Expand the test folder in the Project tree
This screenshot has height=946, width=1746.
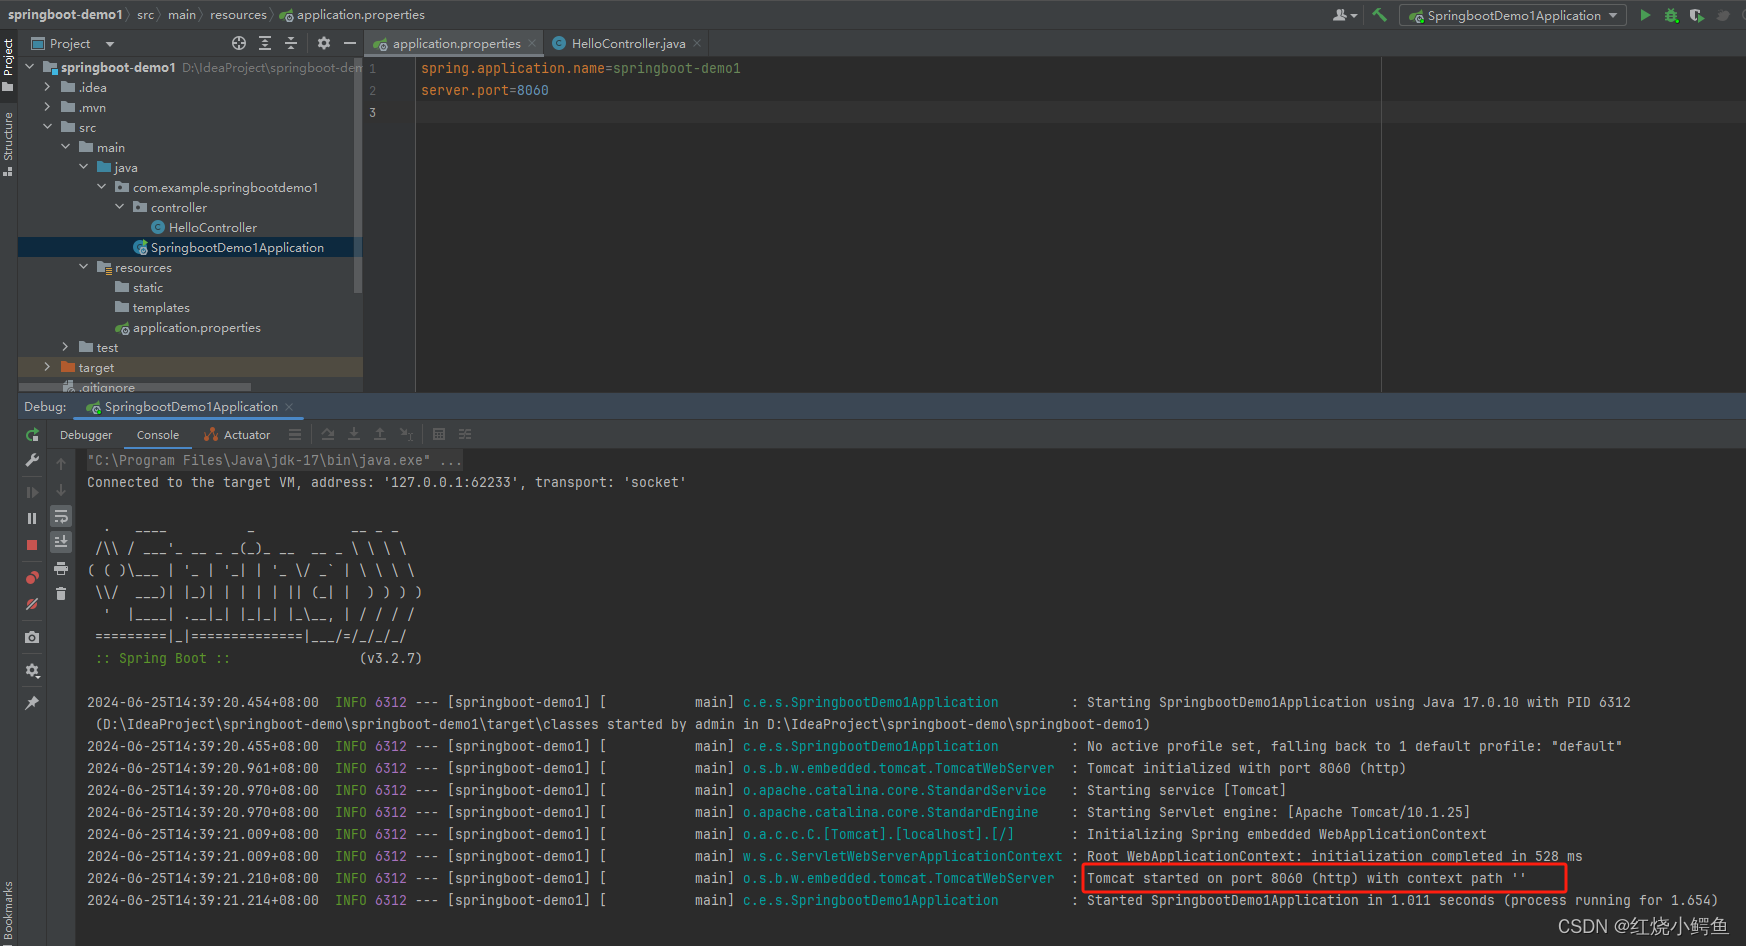(x=65, y=347)
